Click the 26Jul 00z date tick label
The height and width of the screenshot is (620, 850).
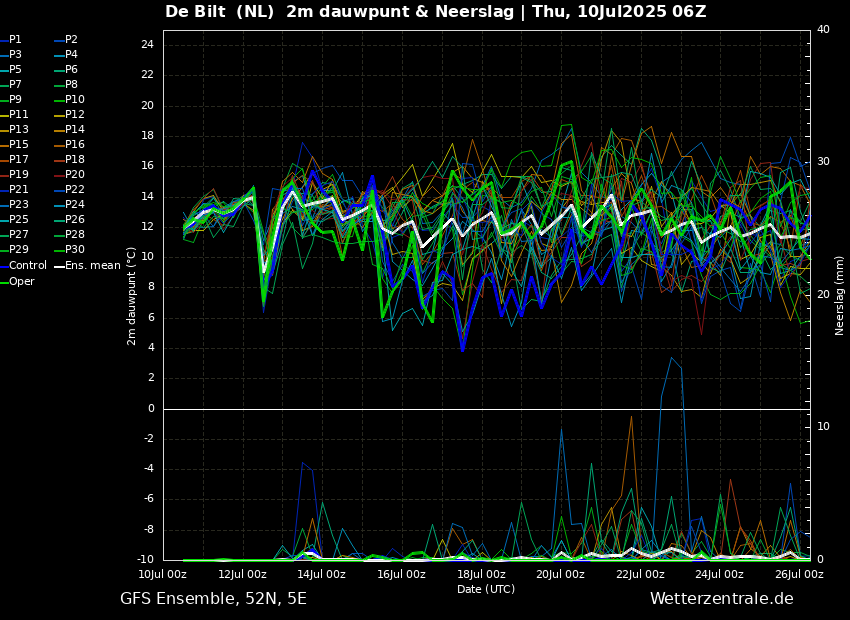799,575
